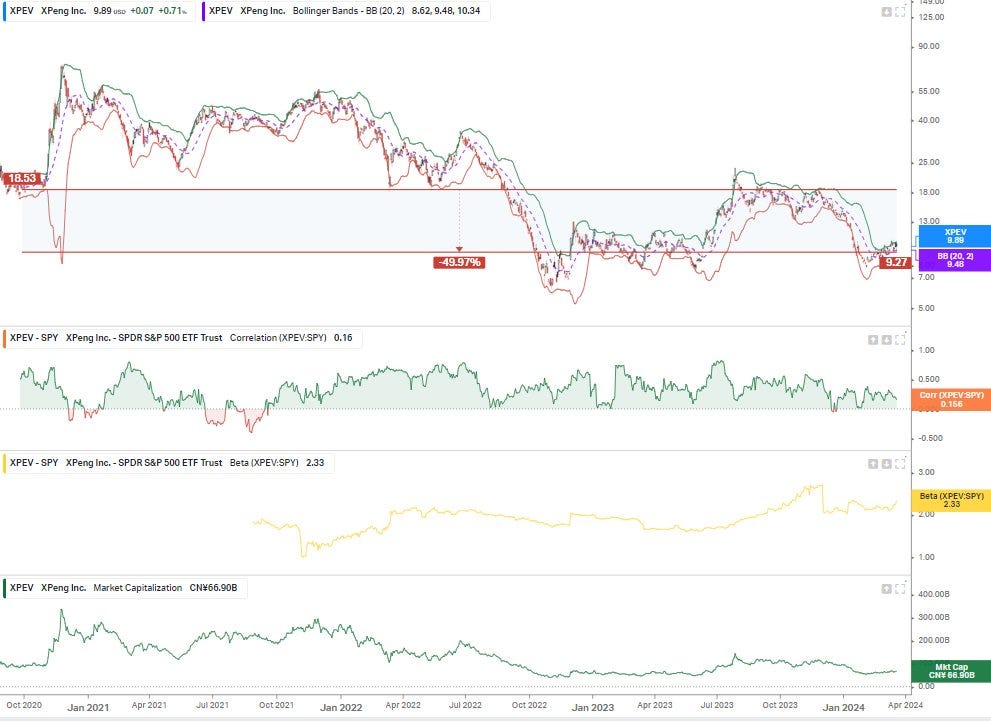
Task: Click the 13.00 price scale value
Action: (x=929, y=221)
